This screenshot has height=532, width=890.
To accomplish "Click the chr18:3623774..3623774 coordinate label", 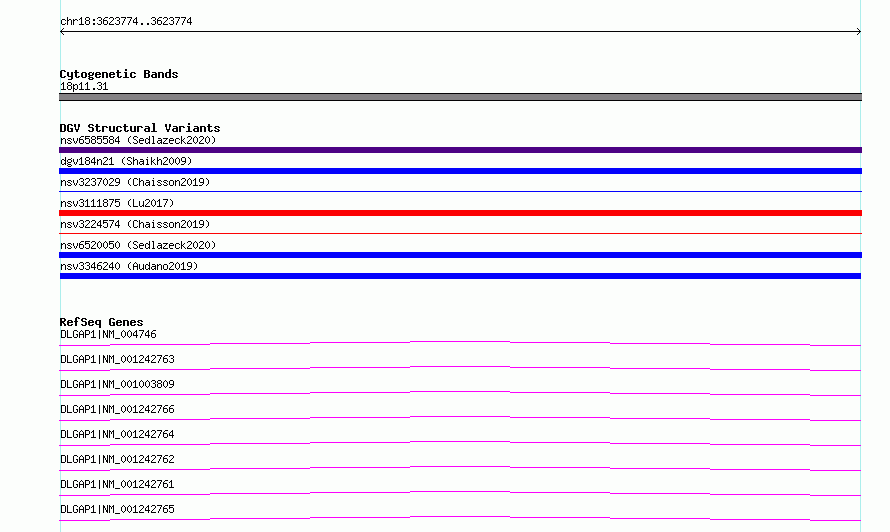I will pos(126,21).
